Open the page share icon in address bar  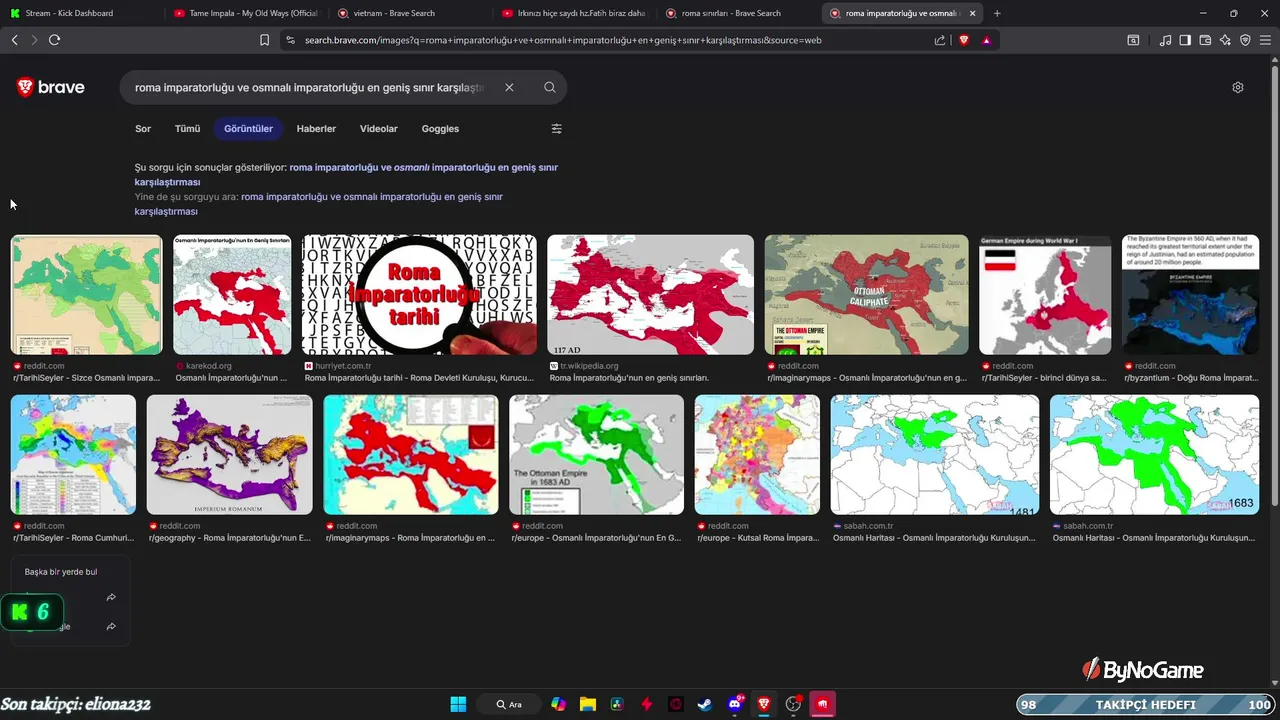click(940, 40)
